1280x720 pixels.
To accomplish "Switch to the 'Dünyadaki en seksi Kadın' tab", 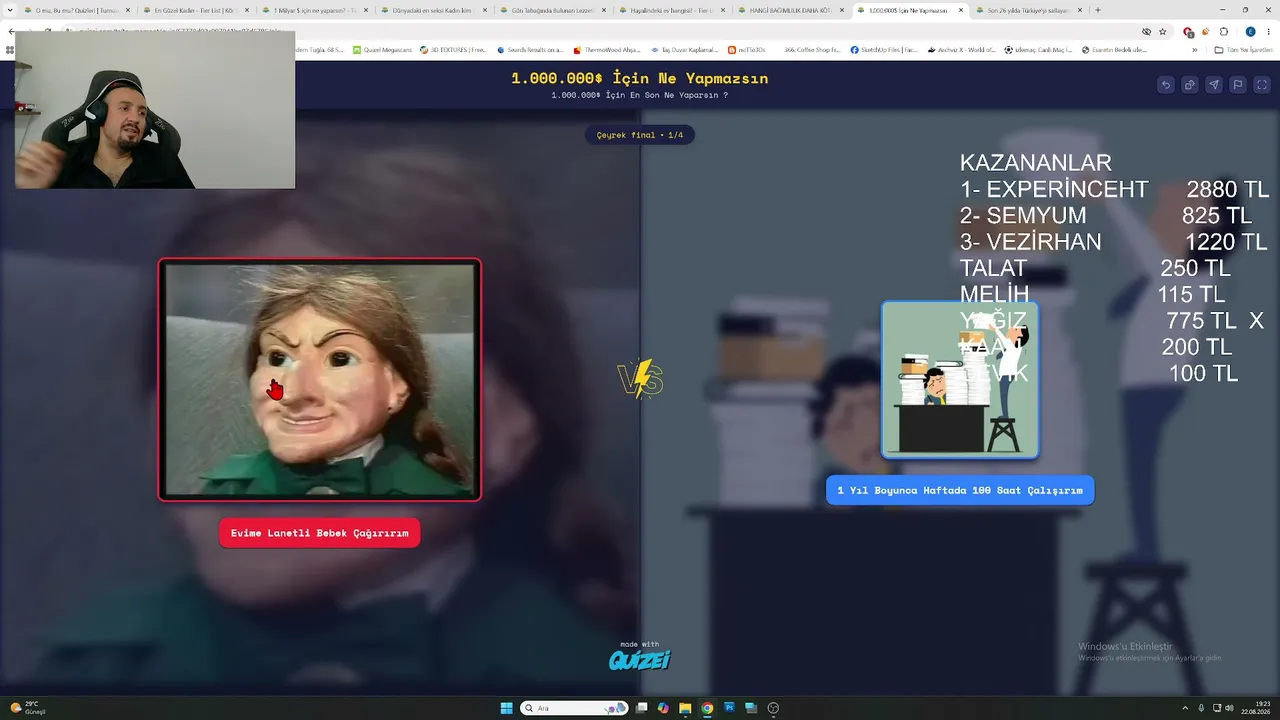I will [435, 10].
